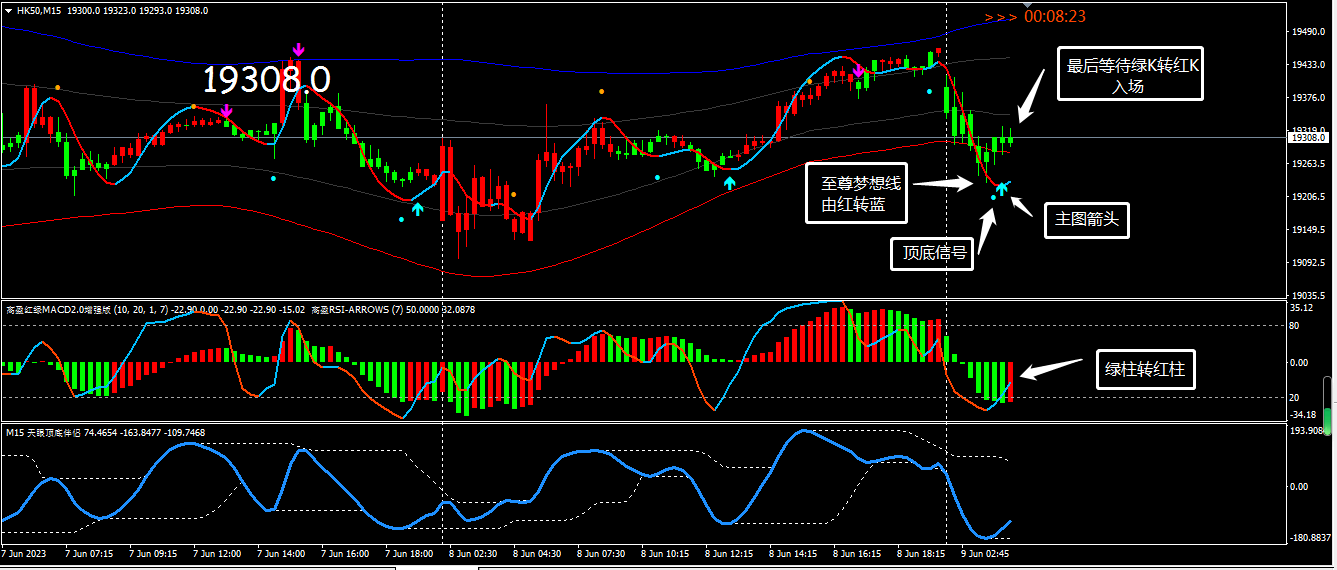The height and width of the screenshot is (570, 1337).
Task: Click the 7 Jun 2023 date label
Action: (x=24, y=552)
